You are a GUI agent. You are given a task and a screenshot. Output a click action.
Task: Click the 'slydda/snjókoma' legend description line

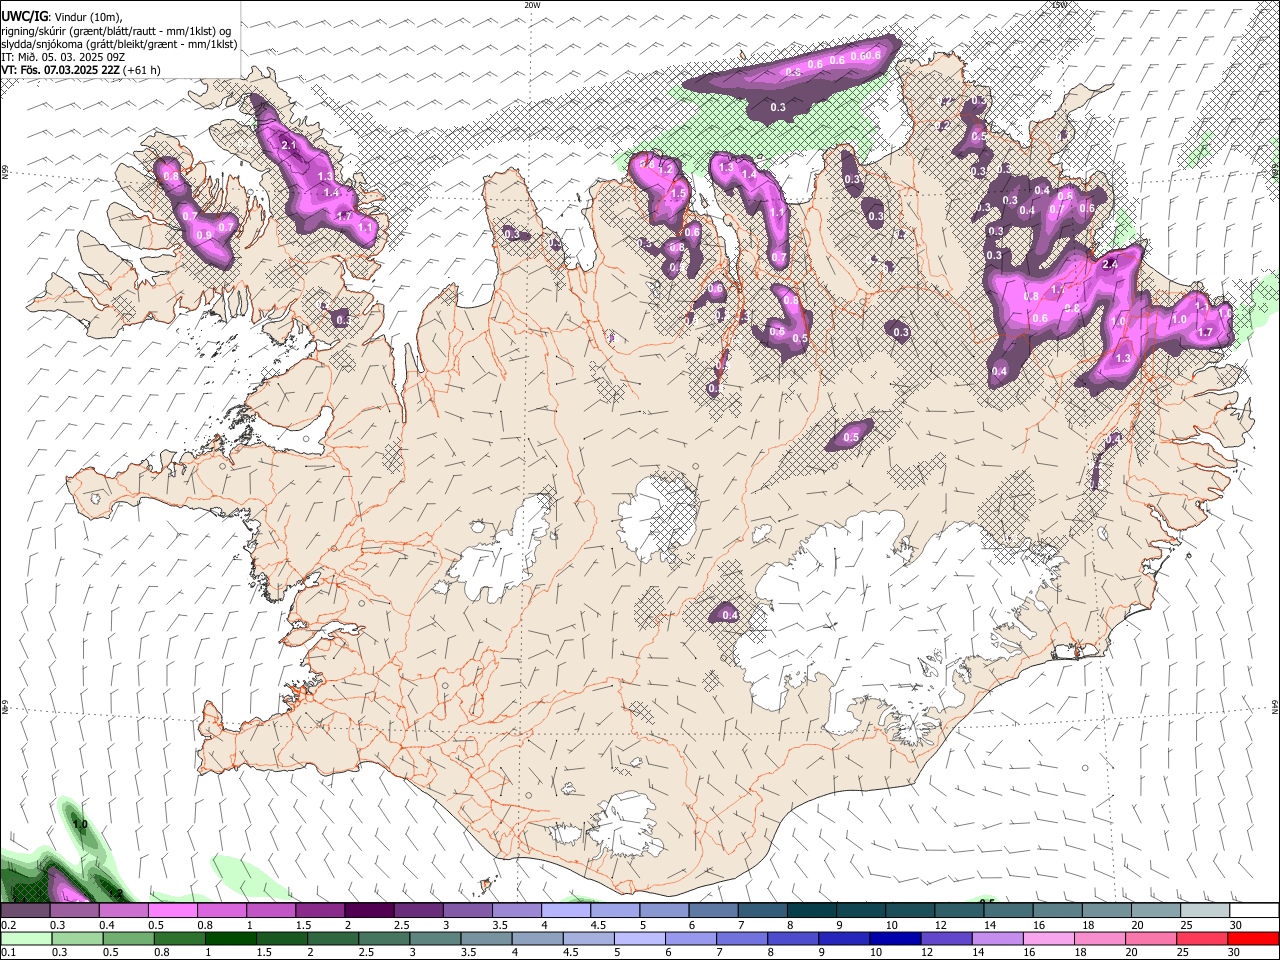(119, 44)
